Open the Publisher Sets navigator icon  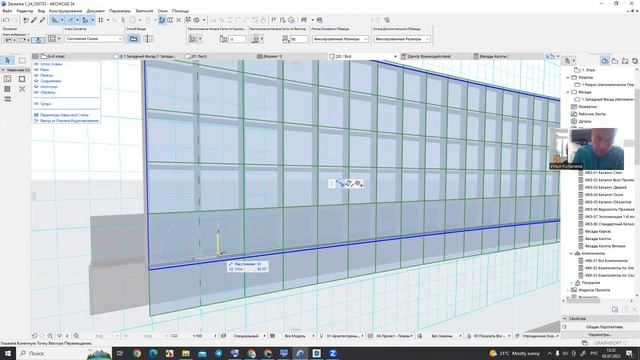click(634, 61)
